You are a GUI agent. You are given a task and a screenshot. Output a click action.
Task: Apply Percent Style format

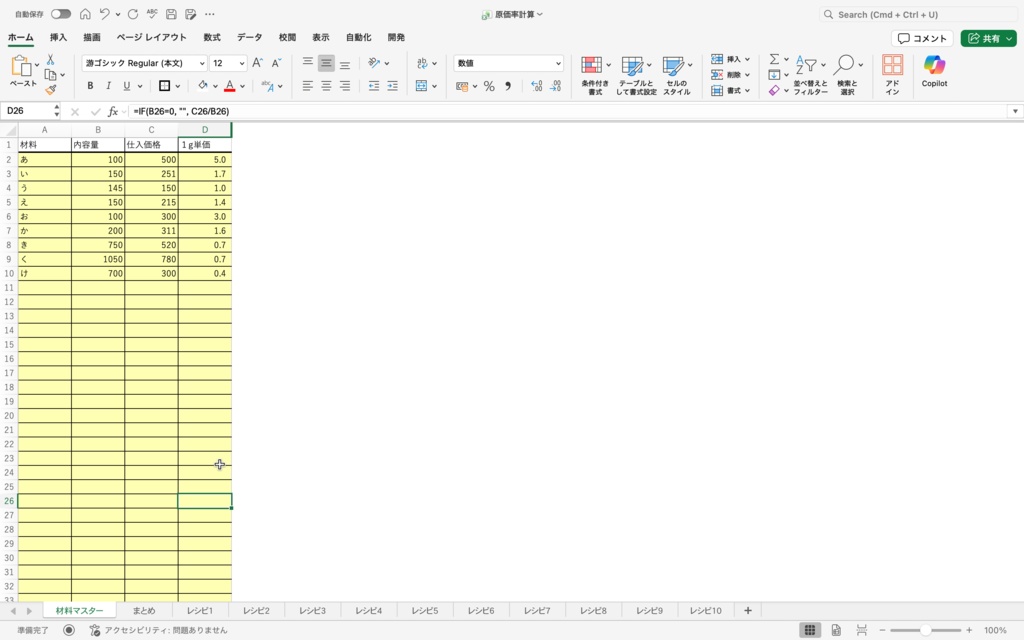489,86
